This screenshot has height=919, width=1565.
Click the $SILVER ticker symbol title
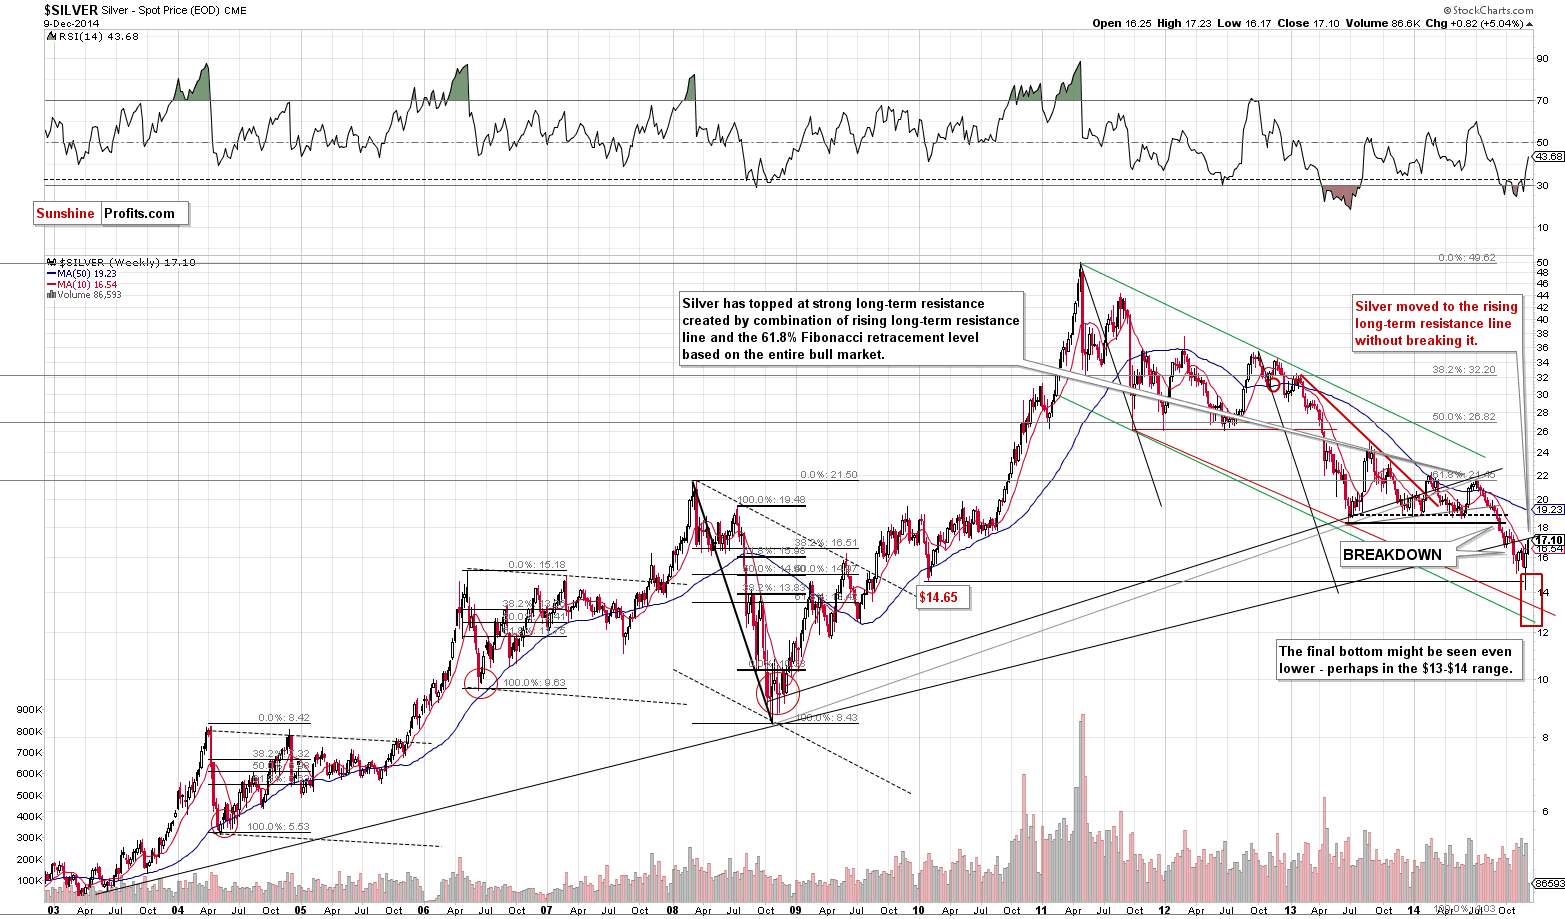tap(71, 10)
